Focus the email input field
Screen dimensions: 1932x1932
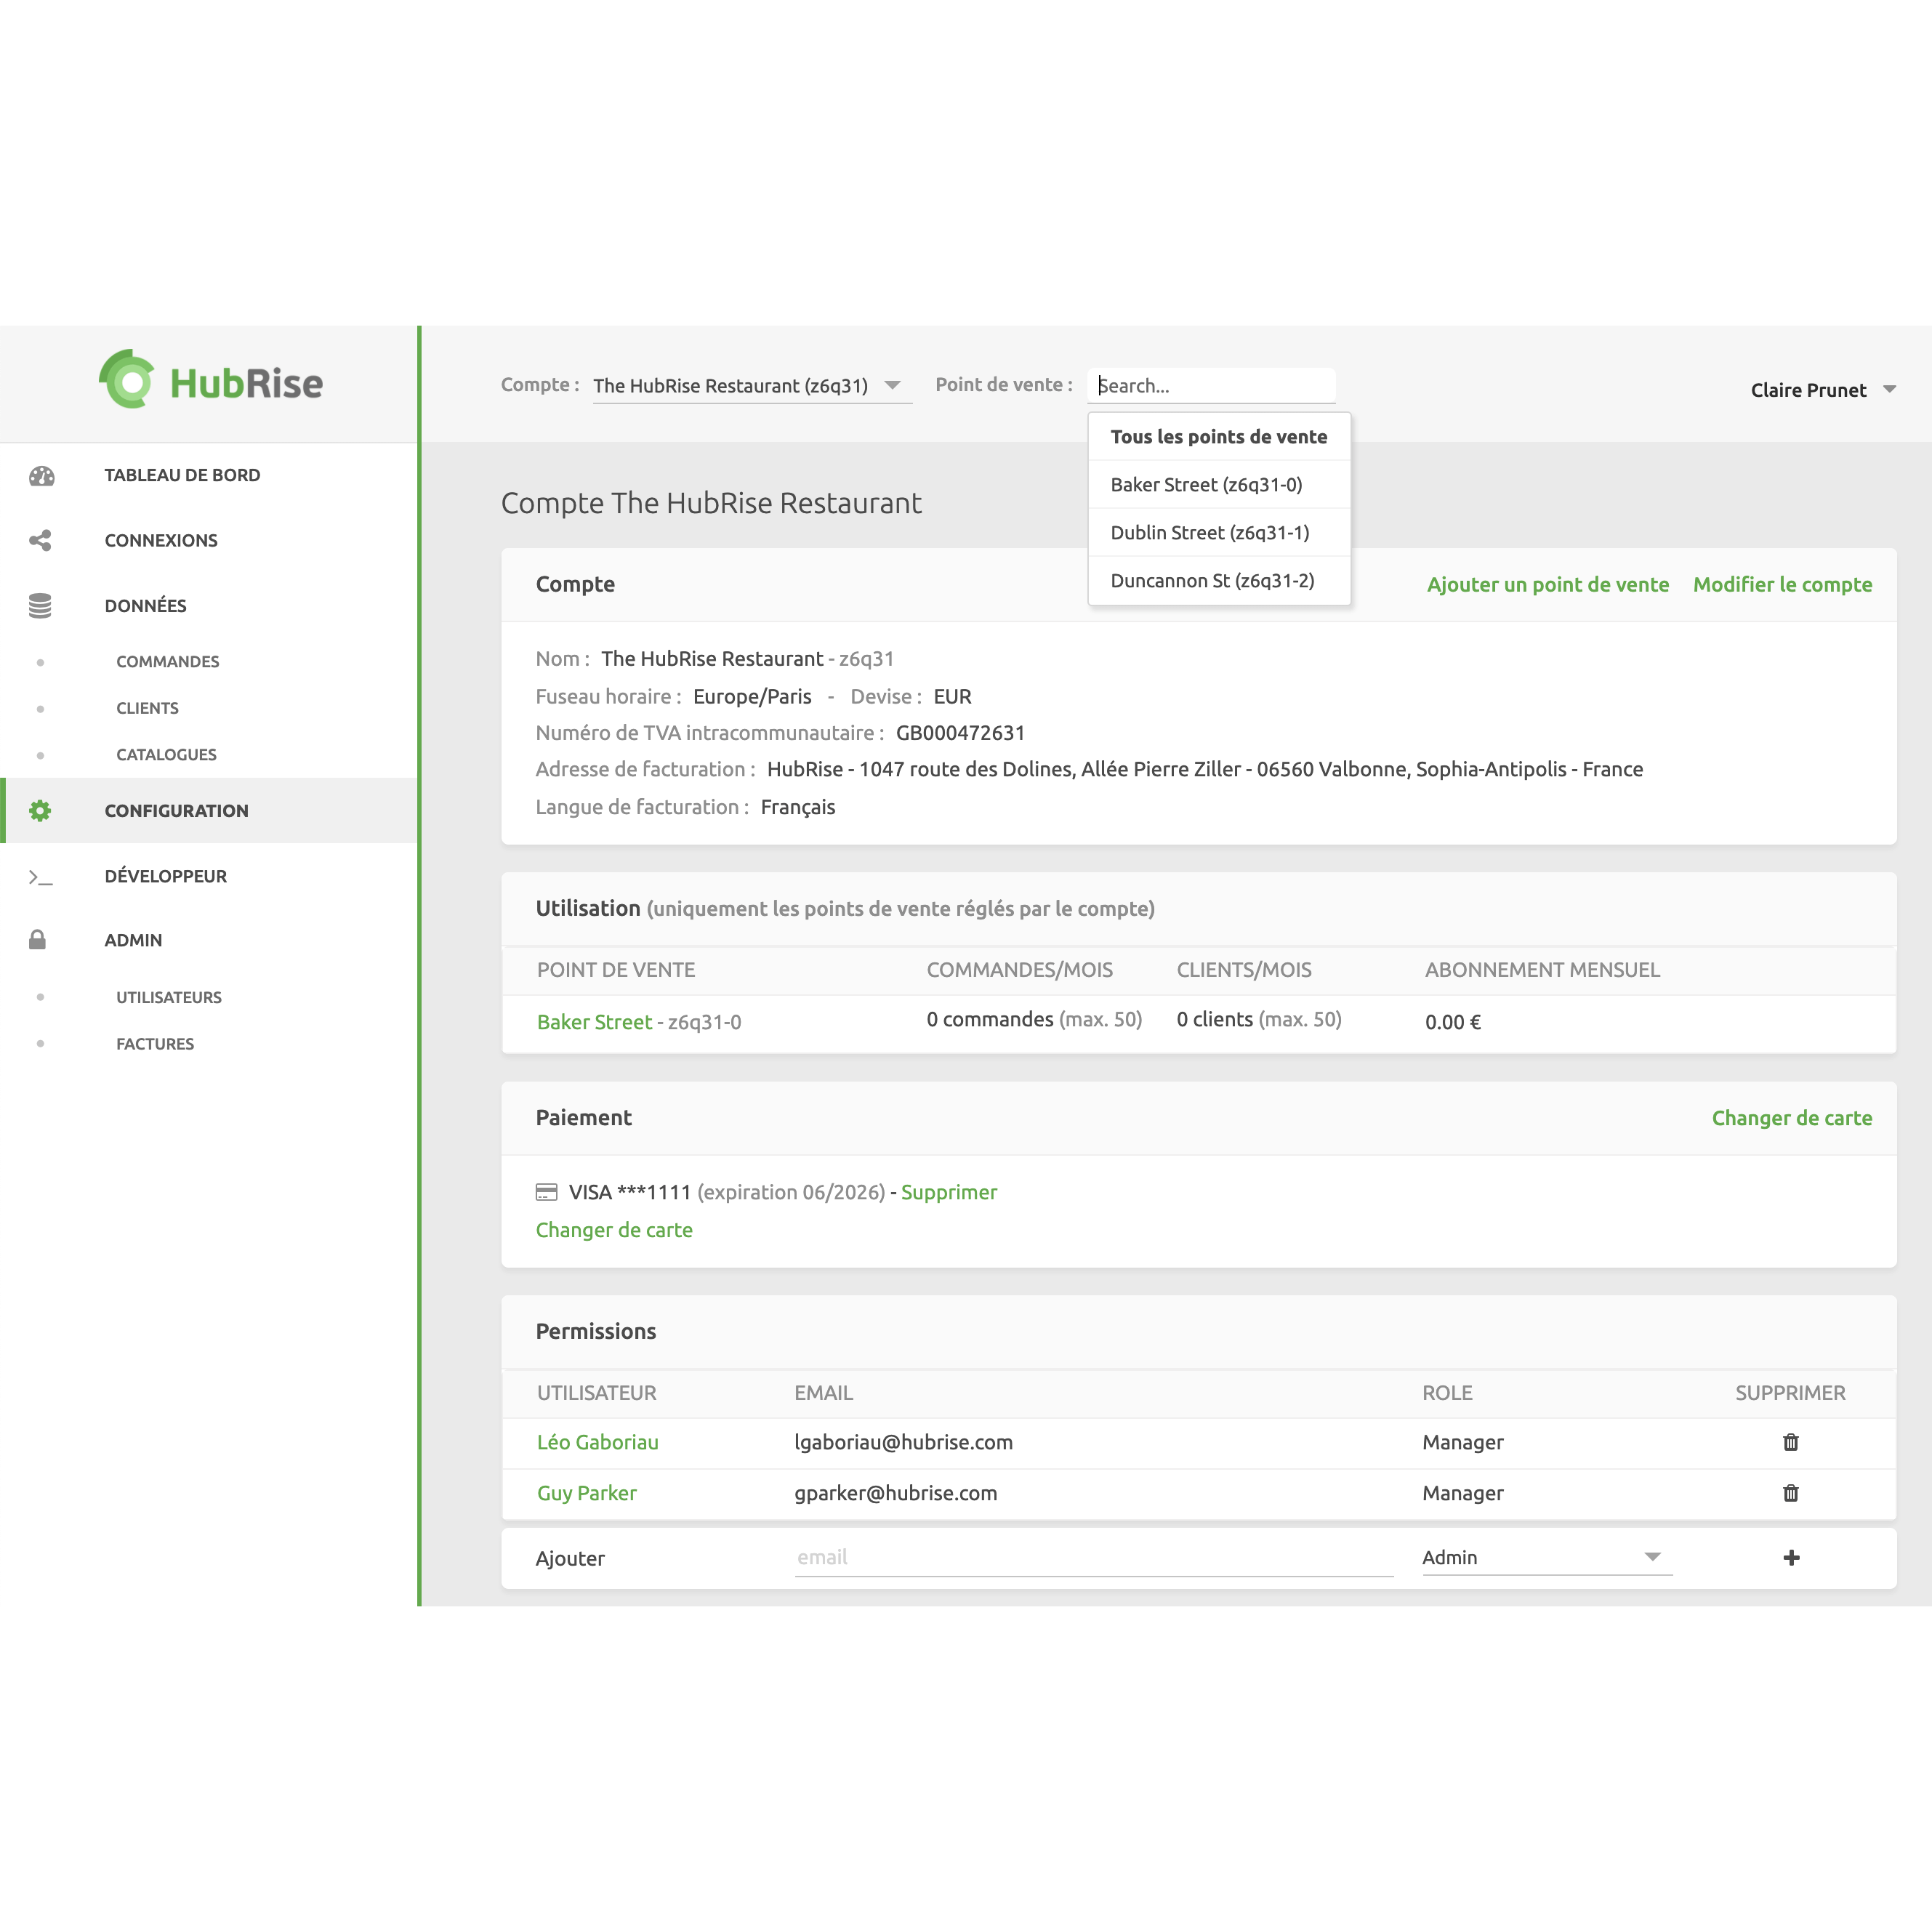click(x=1093, y=1557)
